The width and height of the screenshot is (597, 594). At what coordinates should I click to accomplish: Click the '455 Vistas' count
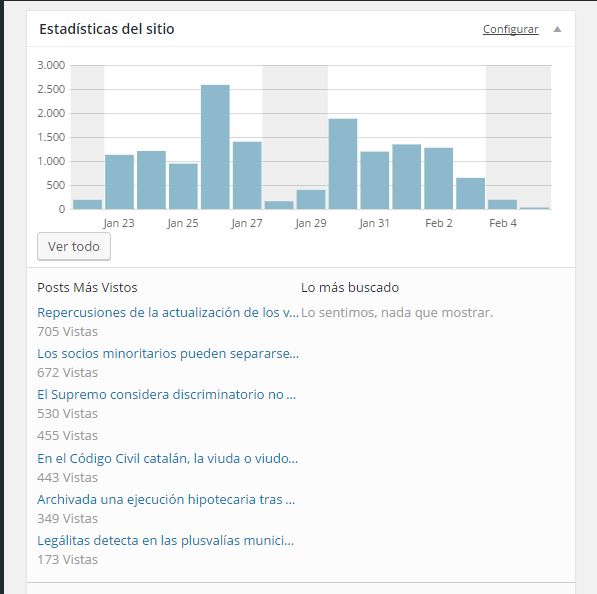(67, 436)
